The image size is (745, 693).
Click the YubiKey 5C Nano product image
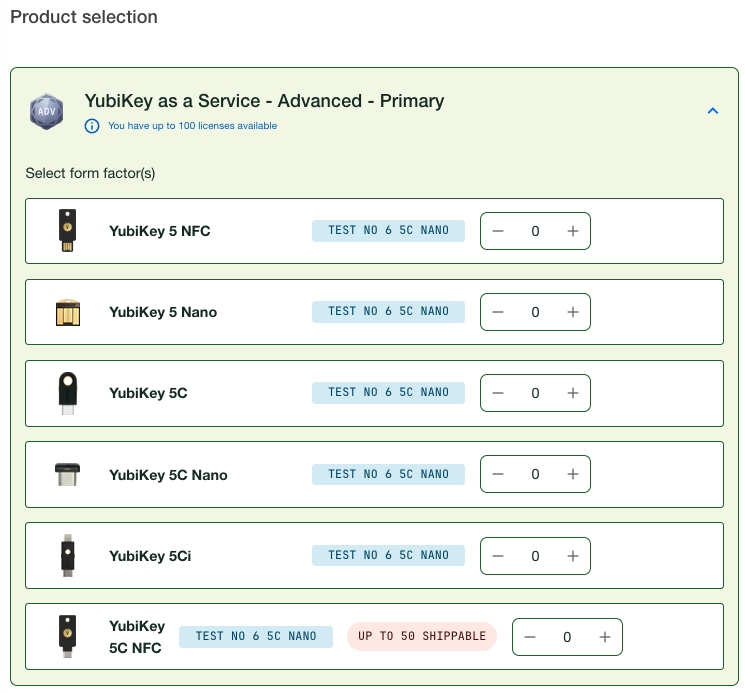[67, 474]
